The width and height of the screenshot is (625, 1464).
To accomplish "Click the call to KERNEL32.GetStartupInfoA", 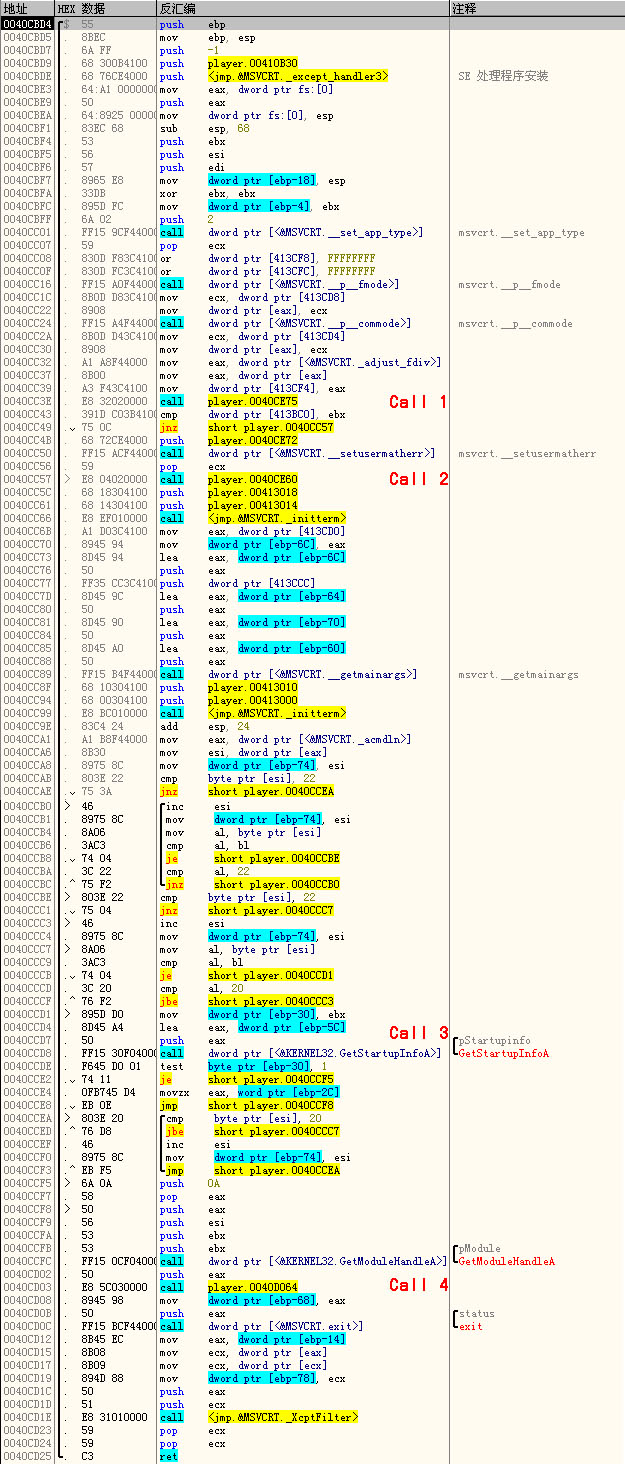I will click(300, 1053).
